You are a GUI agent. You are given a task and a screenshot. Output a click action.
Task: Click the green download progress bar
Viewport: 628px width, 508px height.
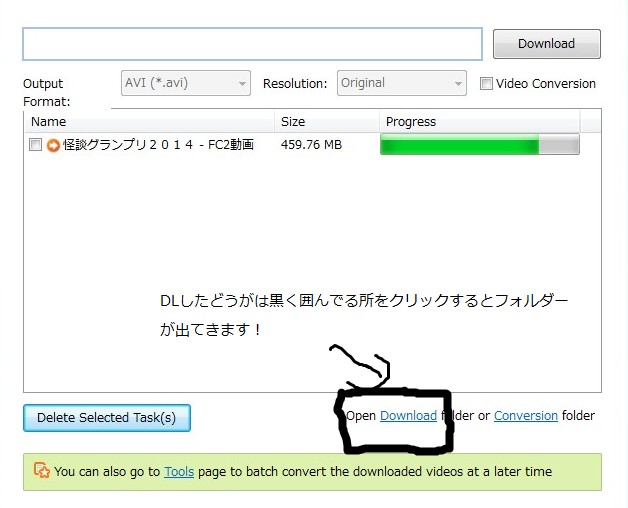click(479, 144)
